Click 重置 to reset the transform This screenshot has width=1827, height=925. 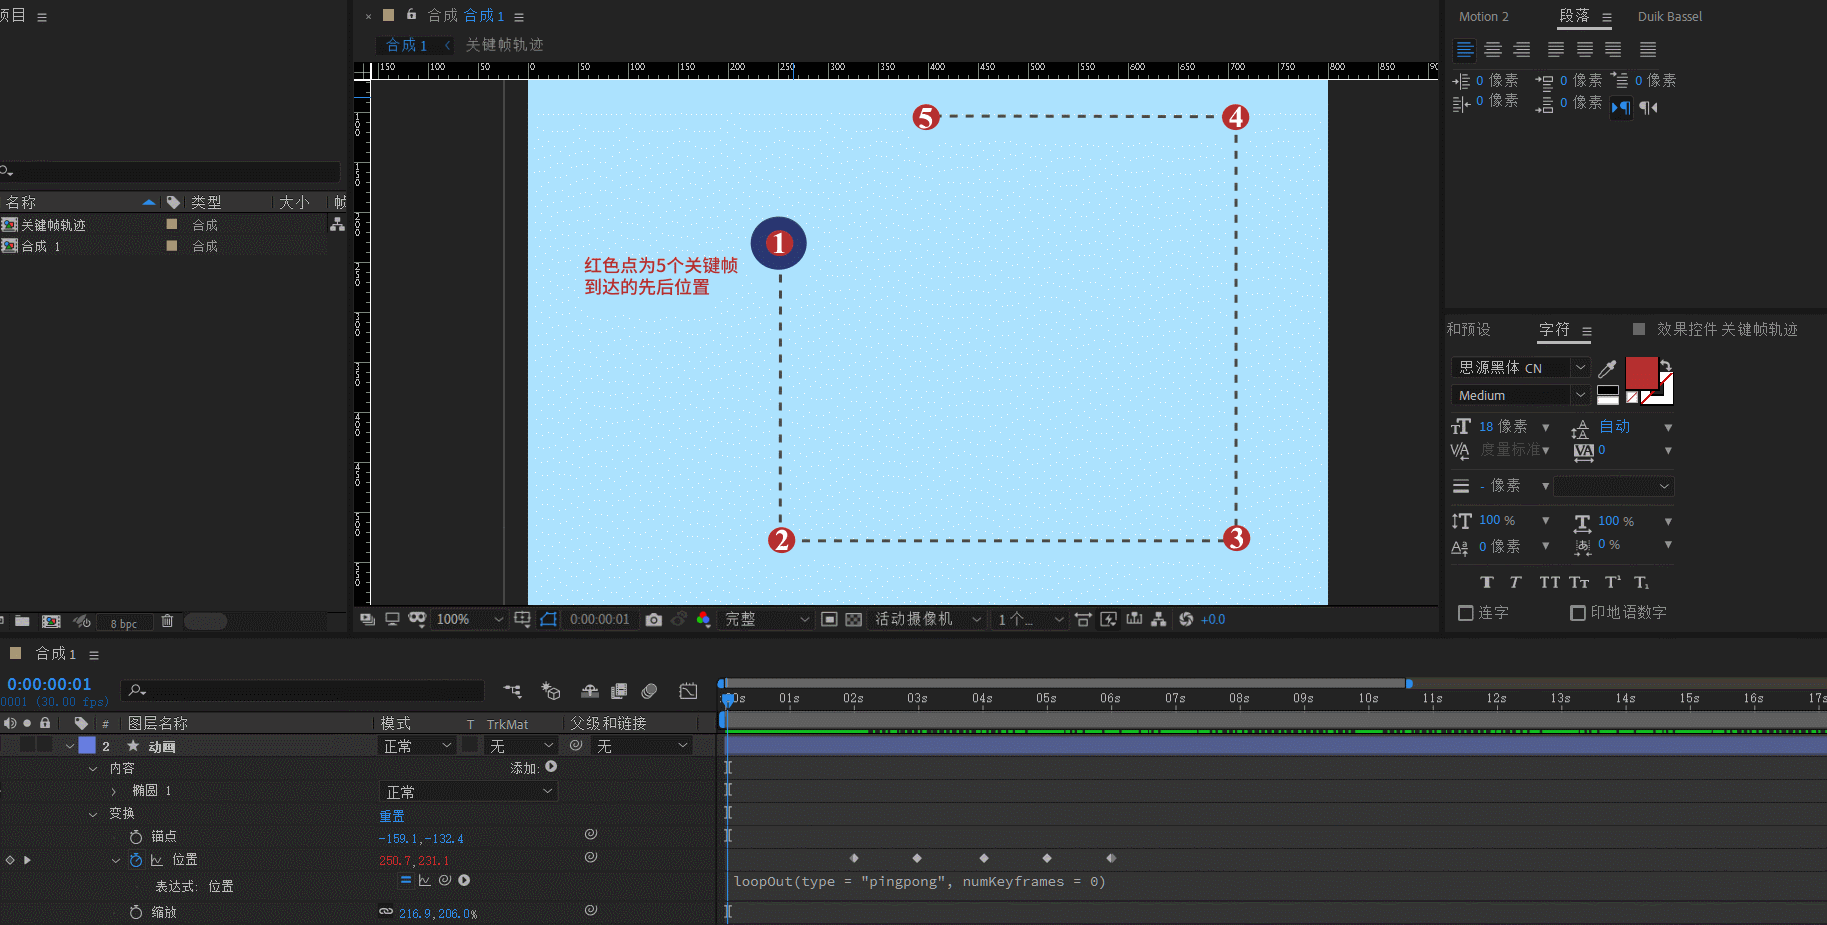click(x=392, y=816)
